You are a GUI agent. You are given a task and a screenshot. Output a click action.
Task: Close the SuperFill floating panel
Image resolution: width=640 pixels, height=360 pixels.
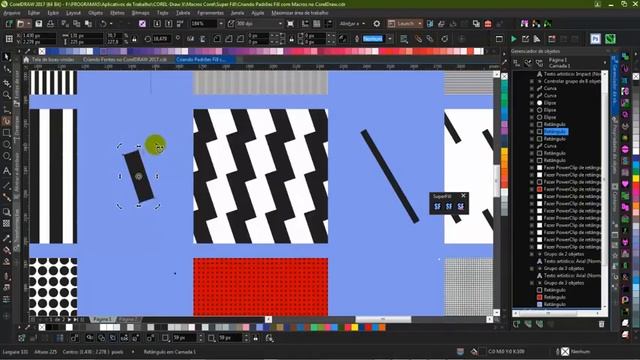point(463,196)
